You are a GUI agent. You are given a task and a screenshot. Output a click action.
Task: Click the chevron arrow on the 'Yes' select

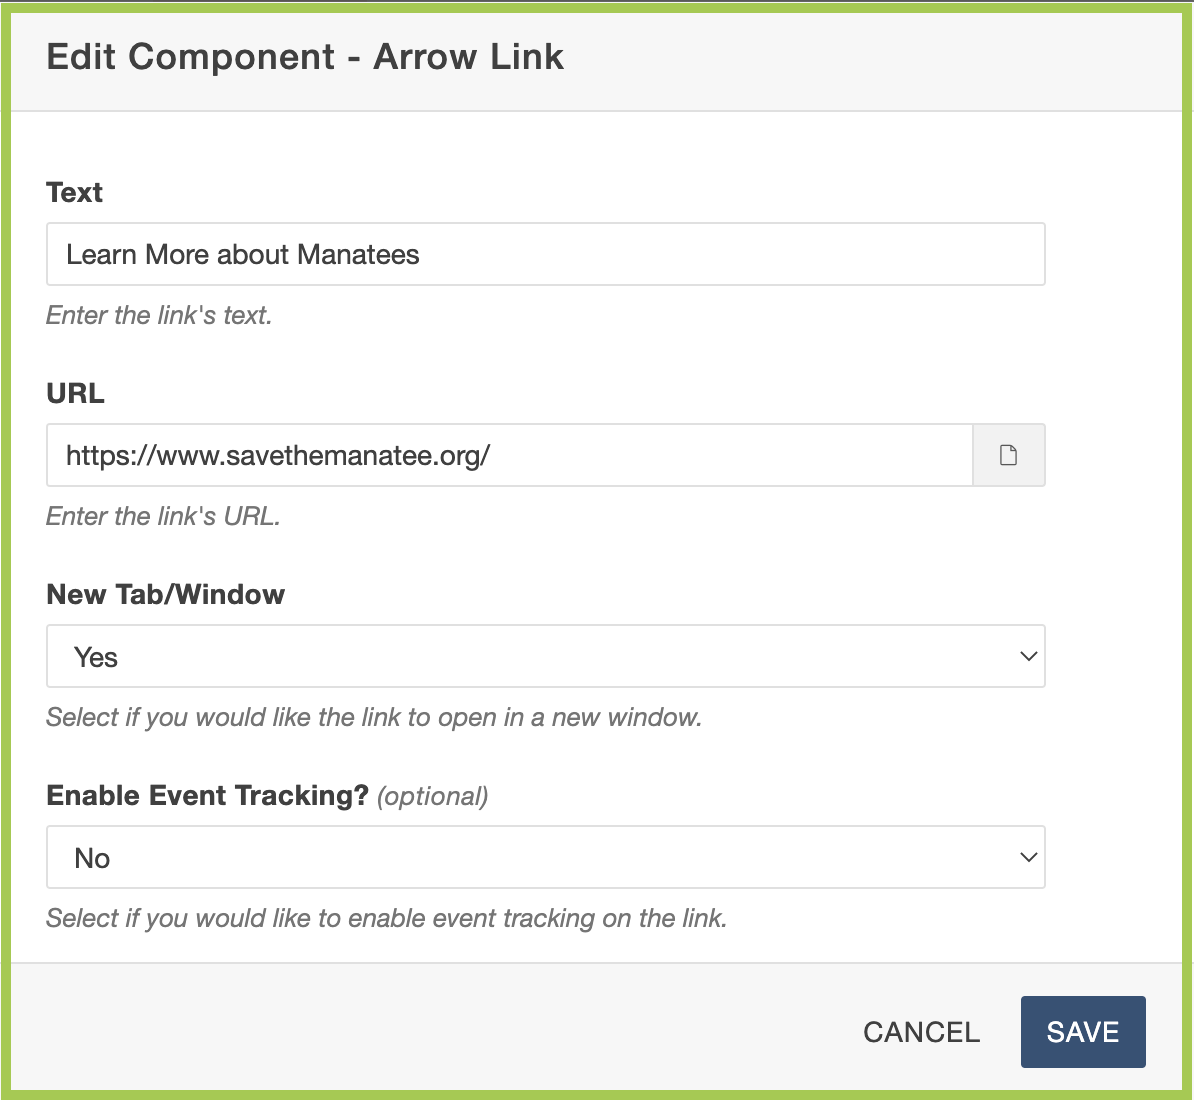pos(1028,657)
